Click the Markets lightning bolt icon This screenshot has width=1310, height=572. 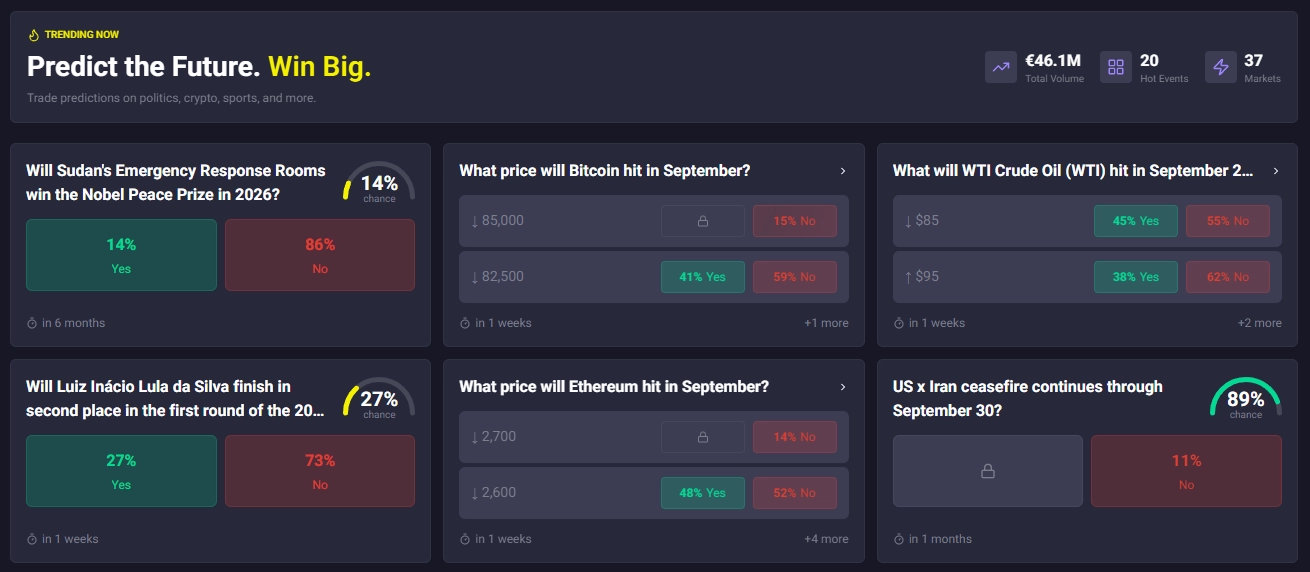pyautogui.click(x=1221, y=67)
